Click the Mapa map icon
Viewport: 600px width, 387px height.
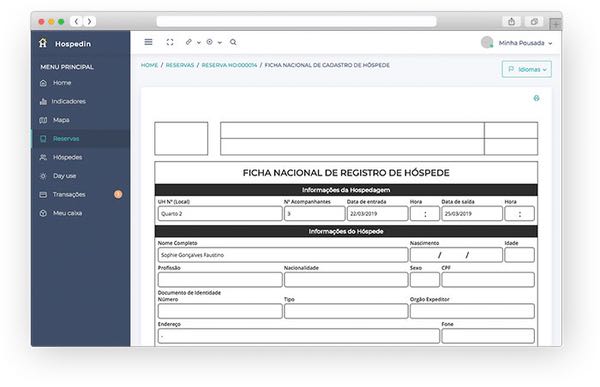click(43, 120)
